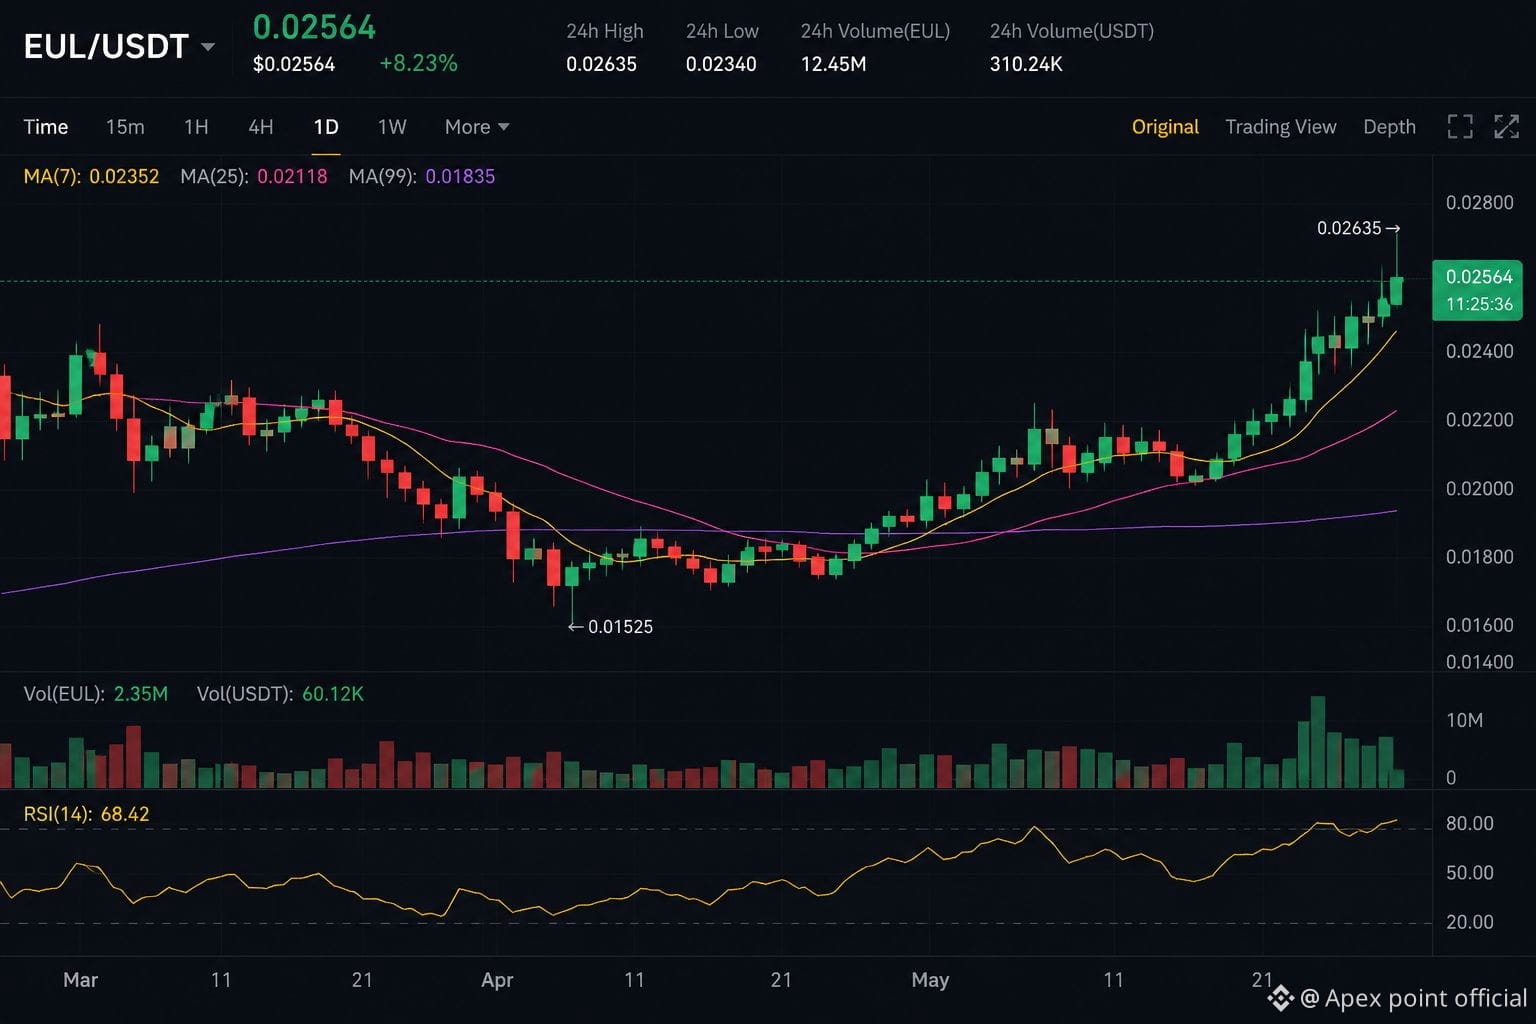The height and width of the screenshot is (1024, 1536).
Task: Click the 20.00 RSI axis label
Action: coord(1470,922)
